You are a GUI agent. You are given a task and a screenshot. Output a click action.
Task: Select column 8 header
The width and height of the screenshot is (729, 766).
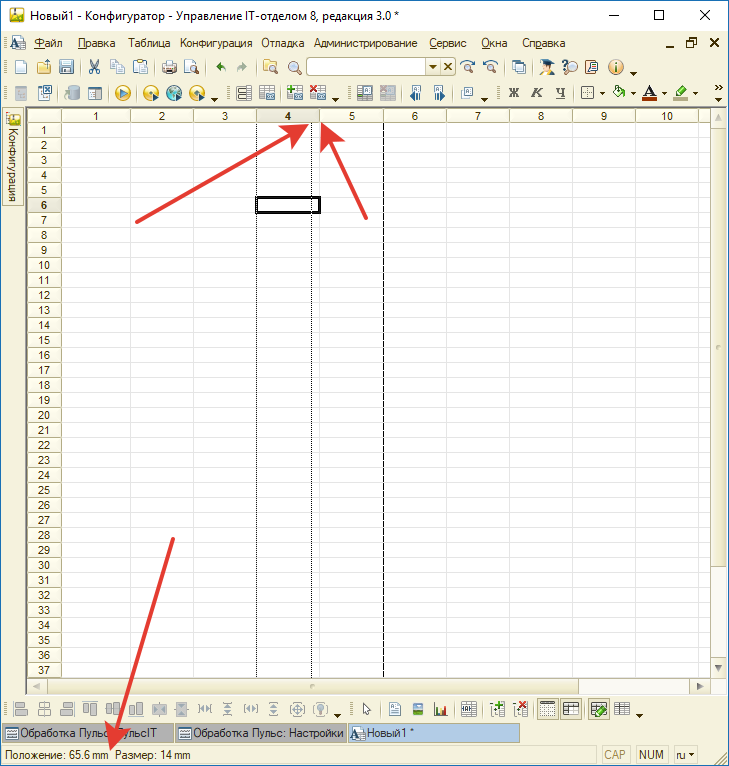[540, 117]
